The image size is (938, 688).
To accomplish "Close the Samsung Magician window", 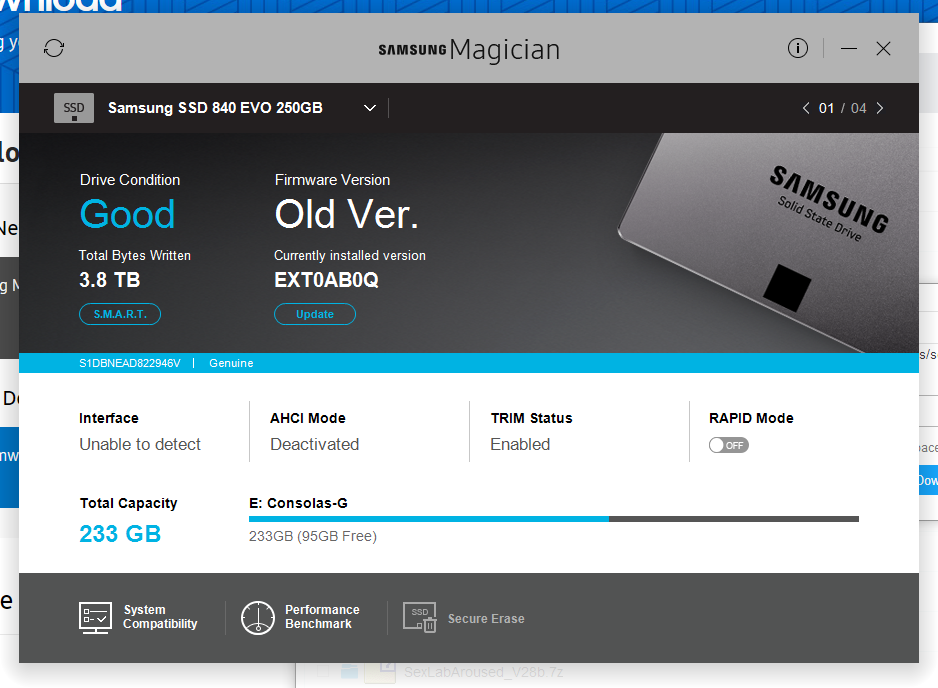I will (x=884, y=48).
